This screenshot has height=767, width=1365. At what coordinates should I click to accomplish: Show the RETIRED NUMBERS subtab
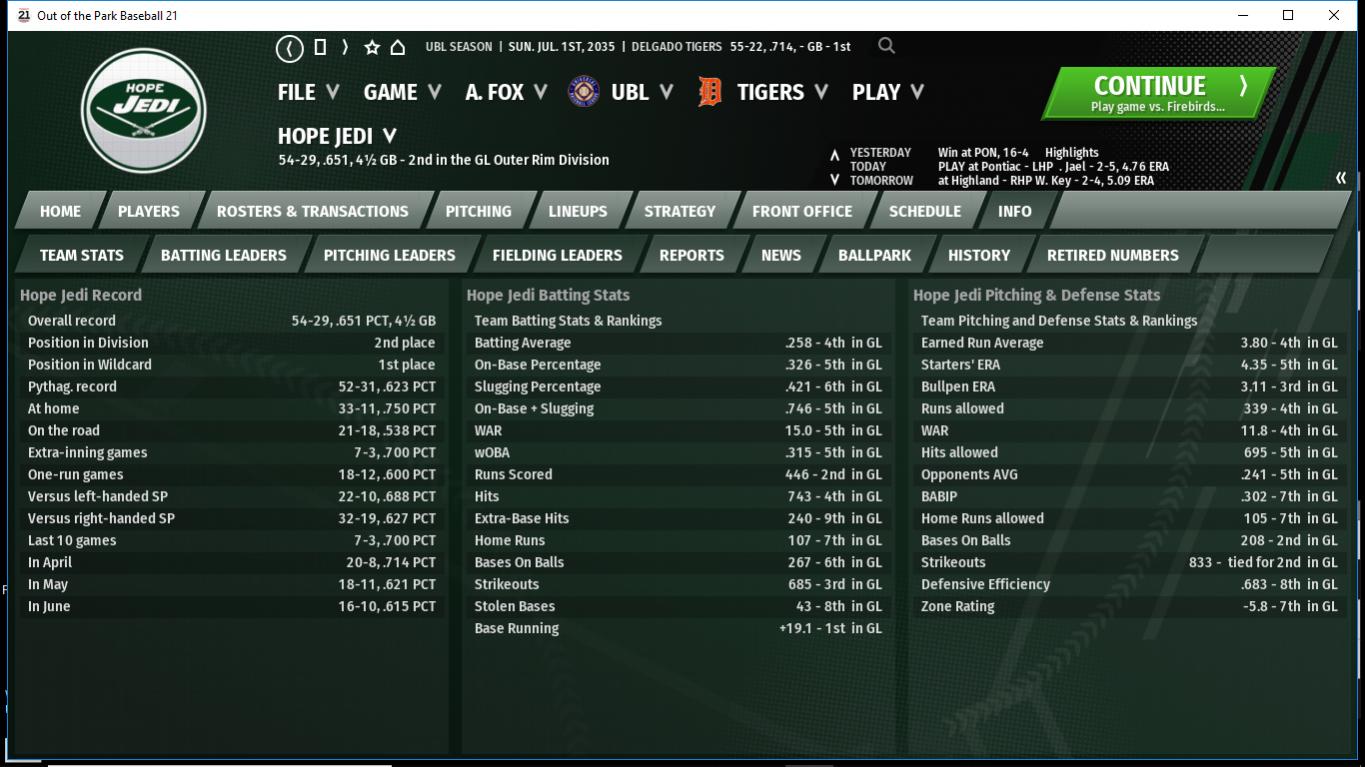tap(1113, 255)
